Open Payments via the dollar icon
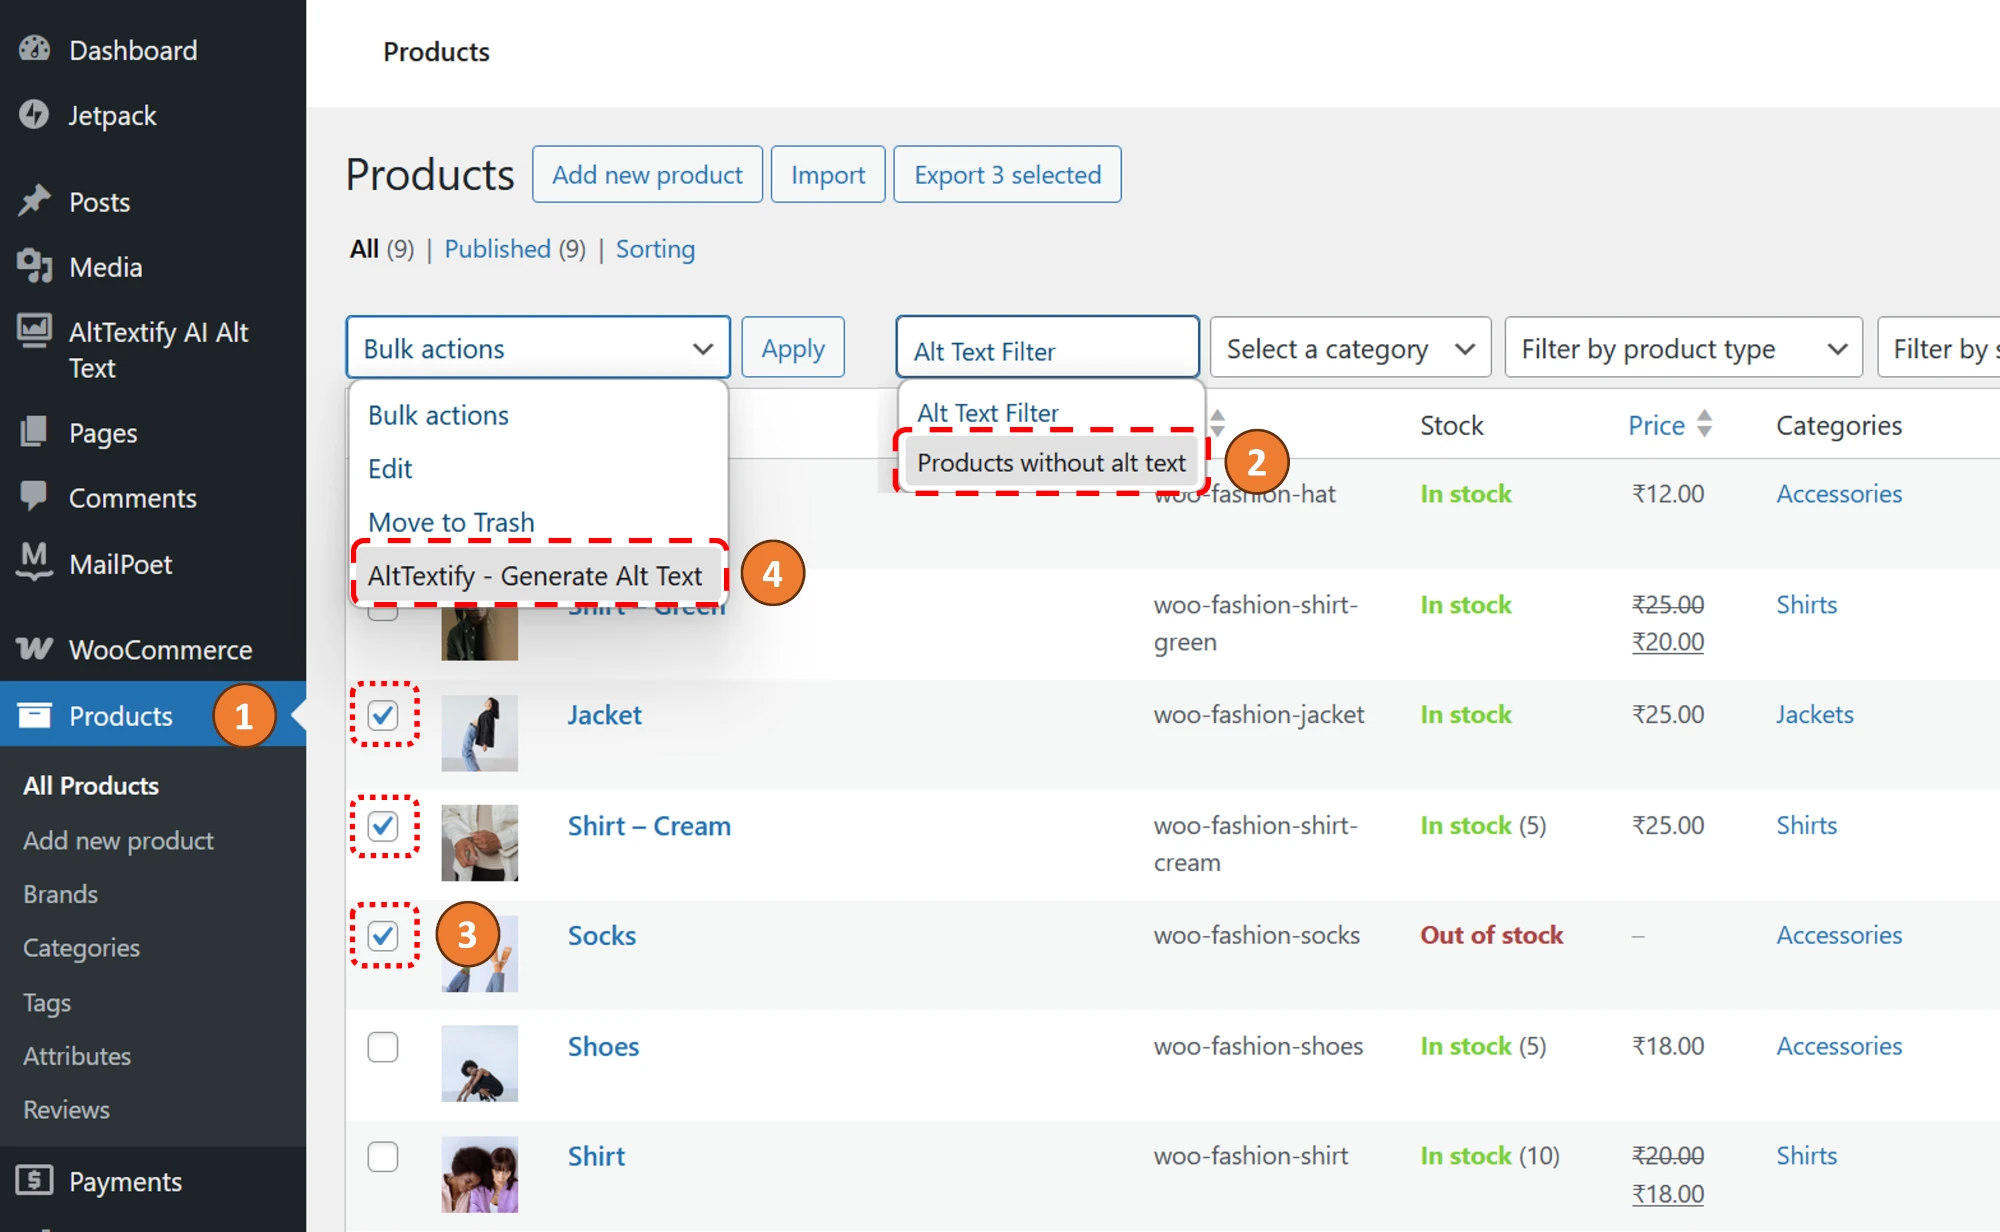This screenshot has width=2000, height=1232. point(36,1181)
